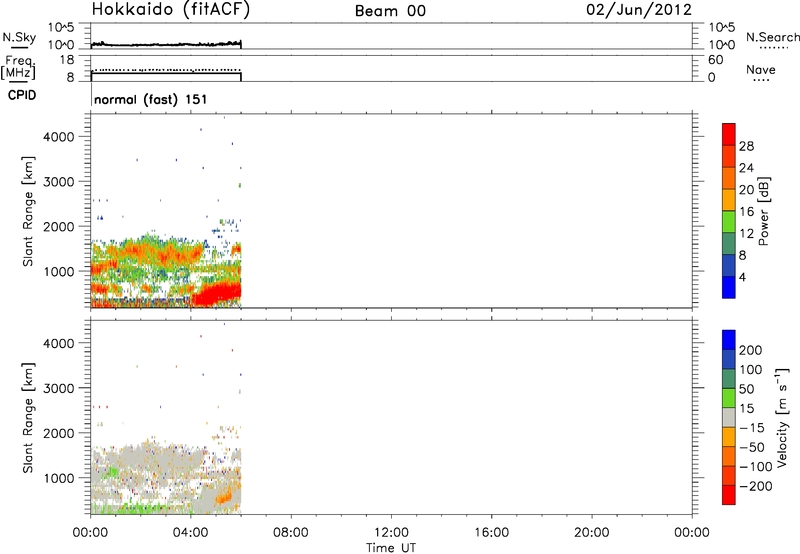The image size is (800, 554).
Task: Click the 200 label on the velocity colorbar
Action: (751, 350)
